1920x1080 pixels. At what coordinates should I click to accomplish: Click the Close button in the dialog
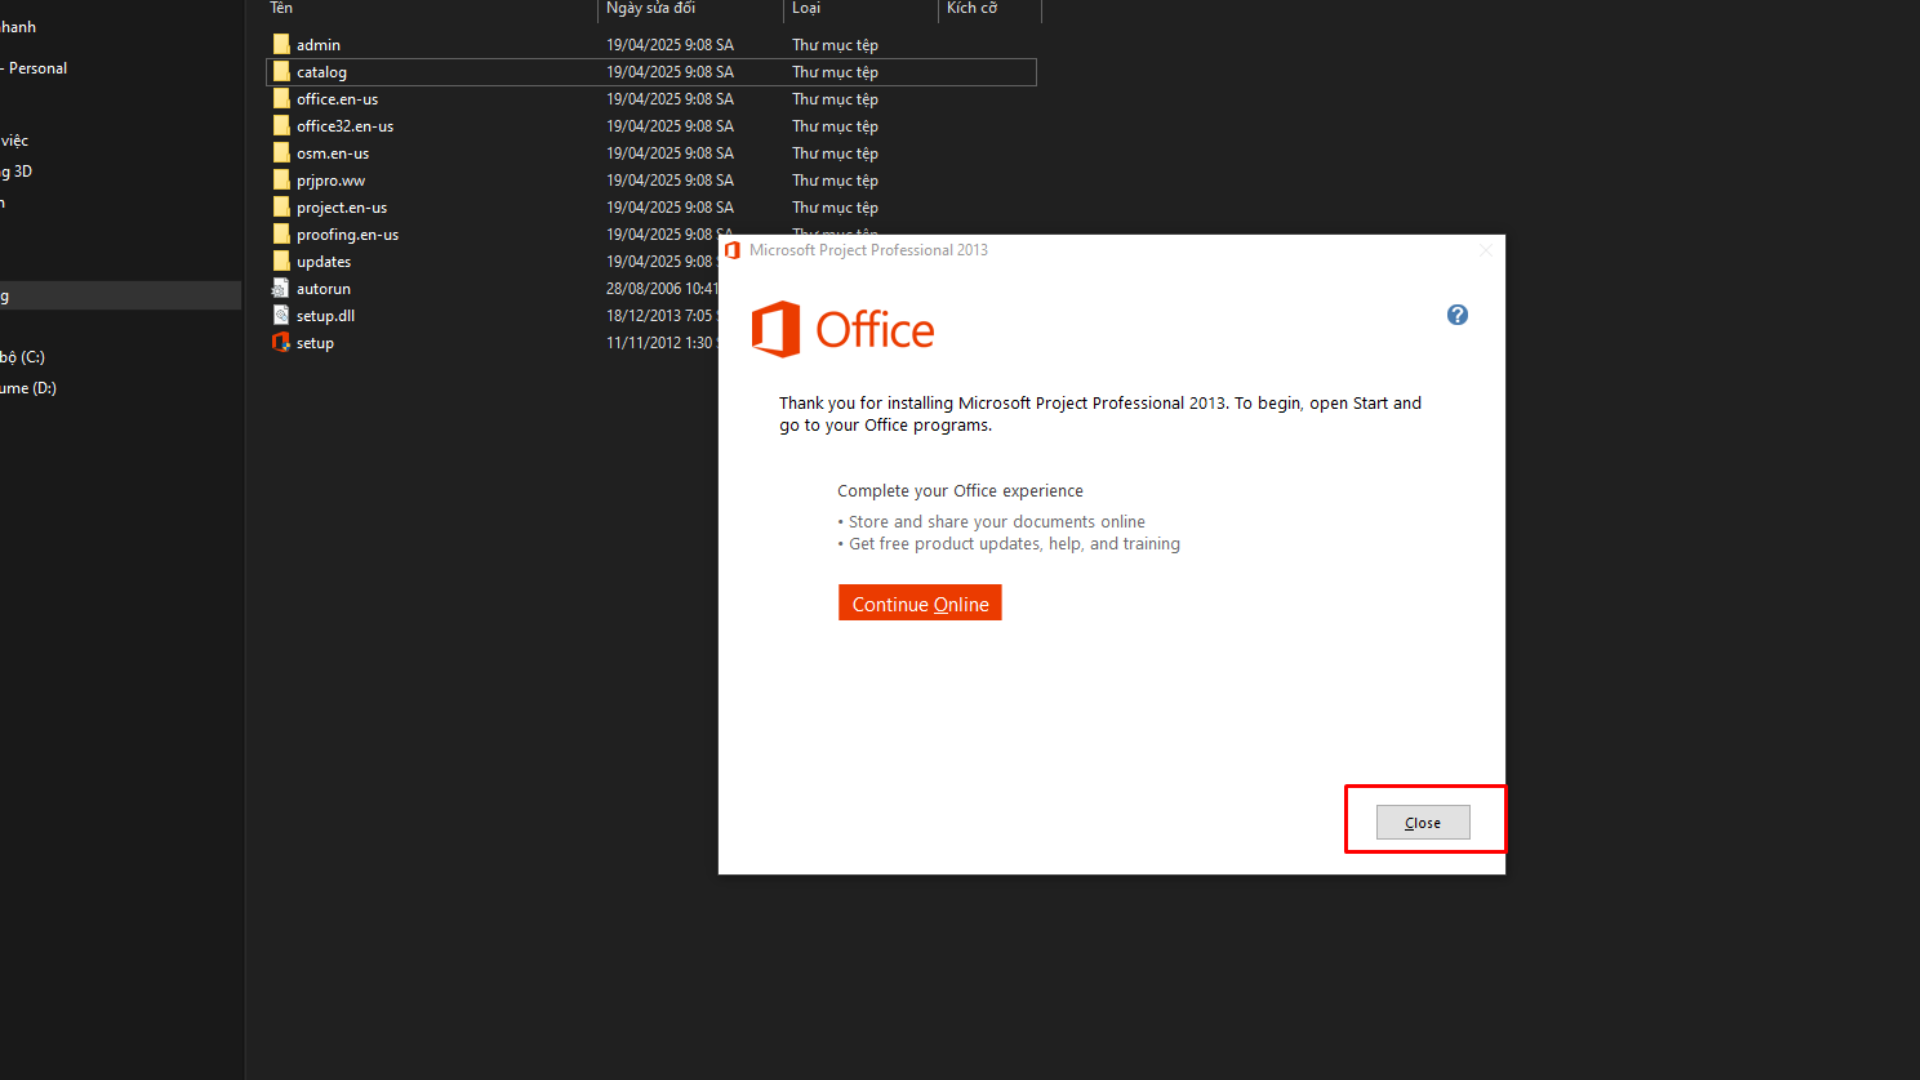[x=1422, y=822]
